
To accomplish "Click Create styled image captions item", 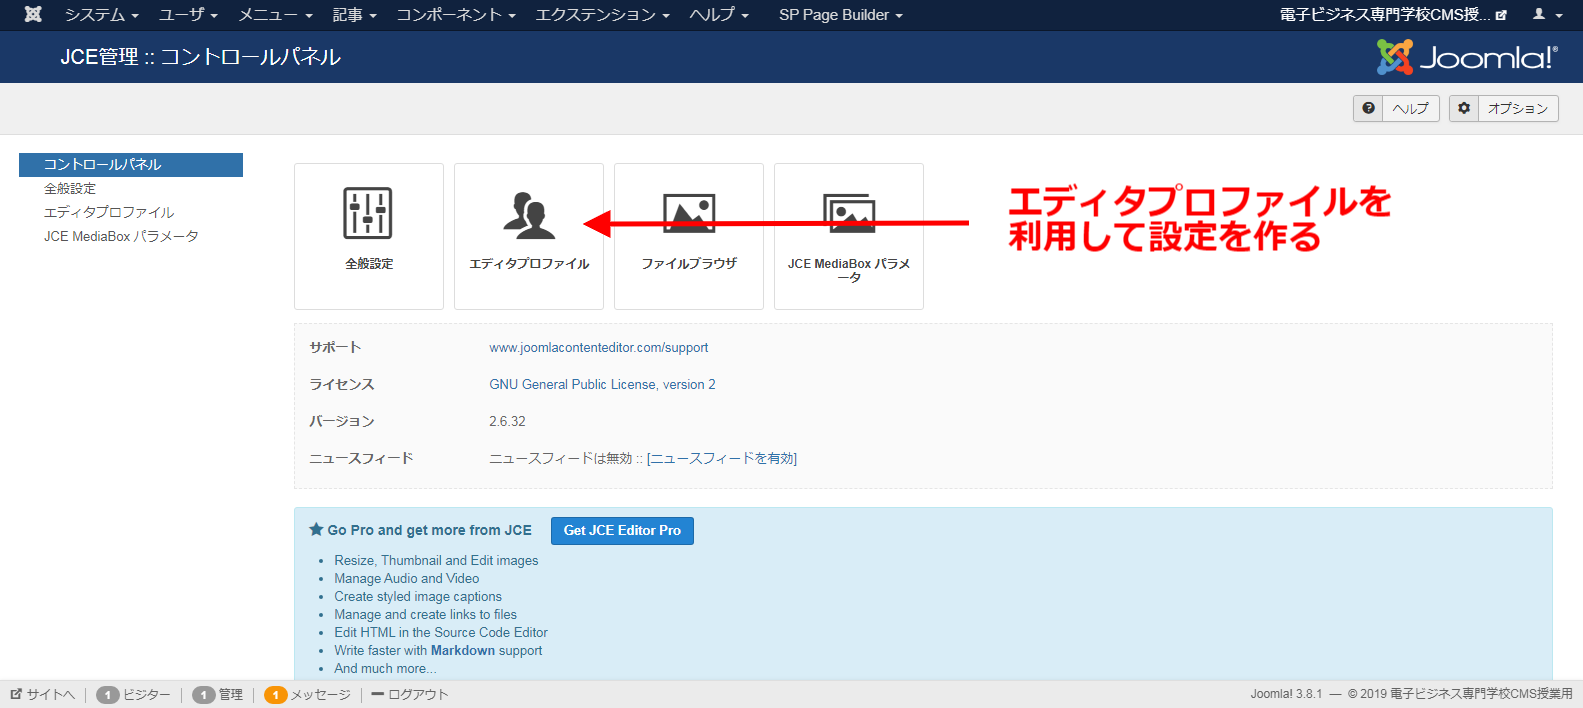I will (418, 597).
